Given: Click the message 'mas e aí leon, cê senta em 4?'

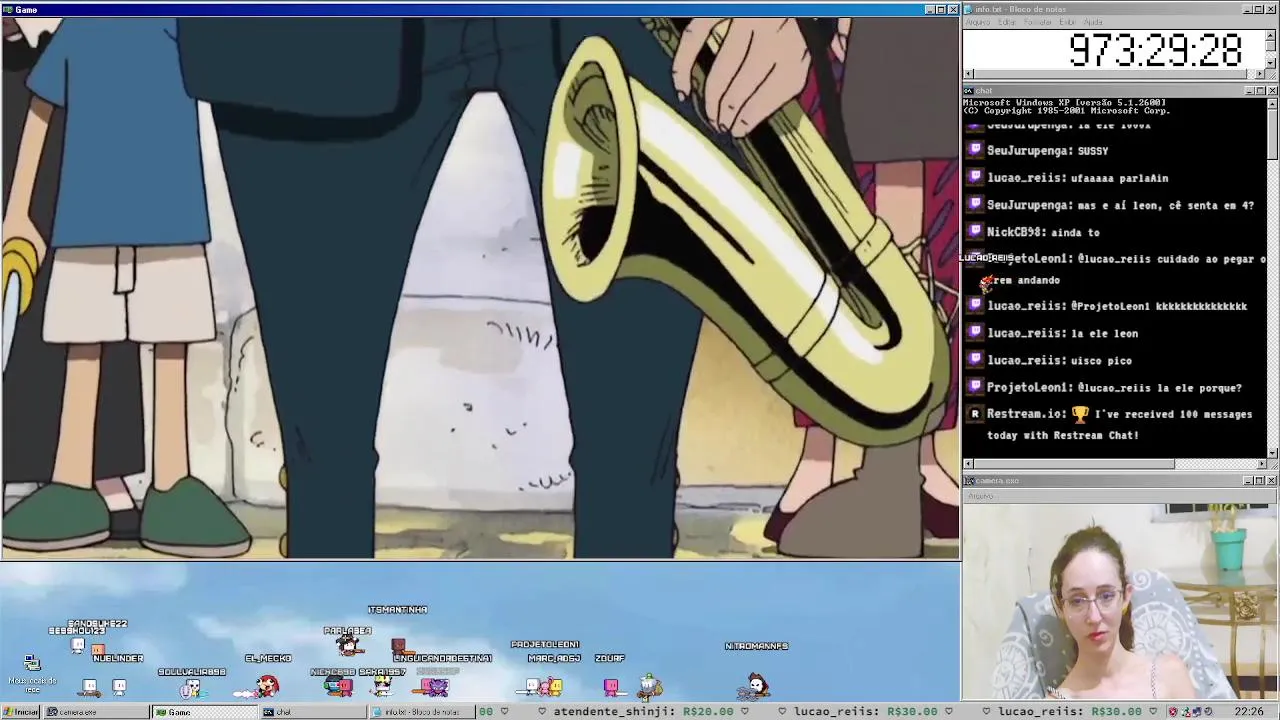Looking at the screenshot, I should coord(1167,205).
